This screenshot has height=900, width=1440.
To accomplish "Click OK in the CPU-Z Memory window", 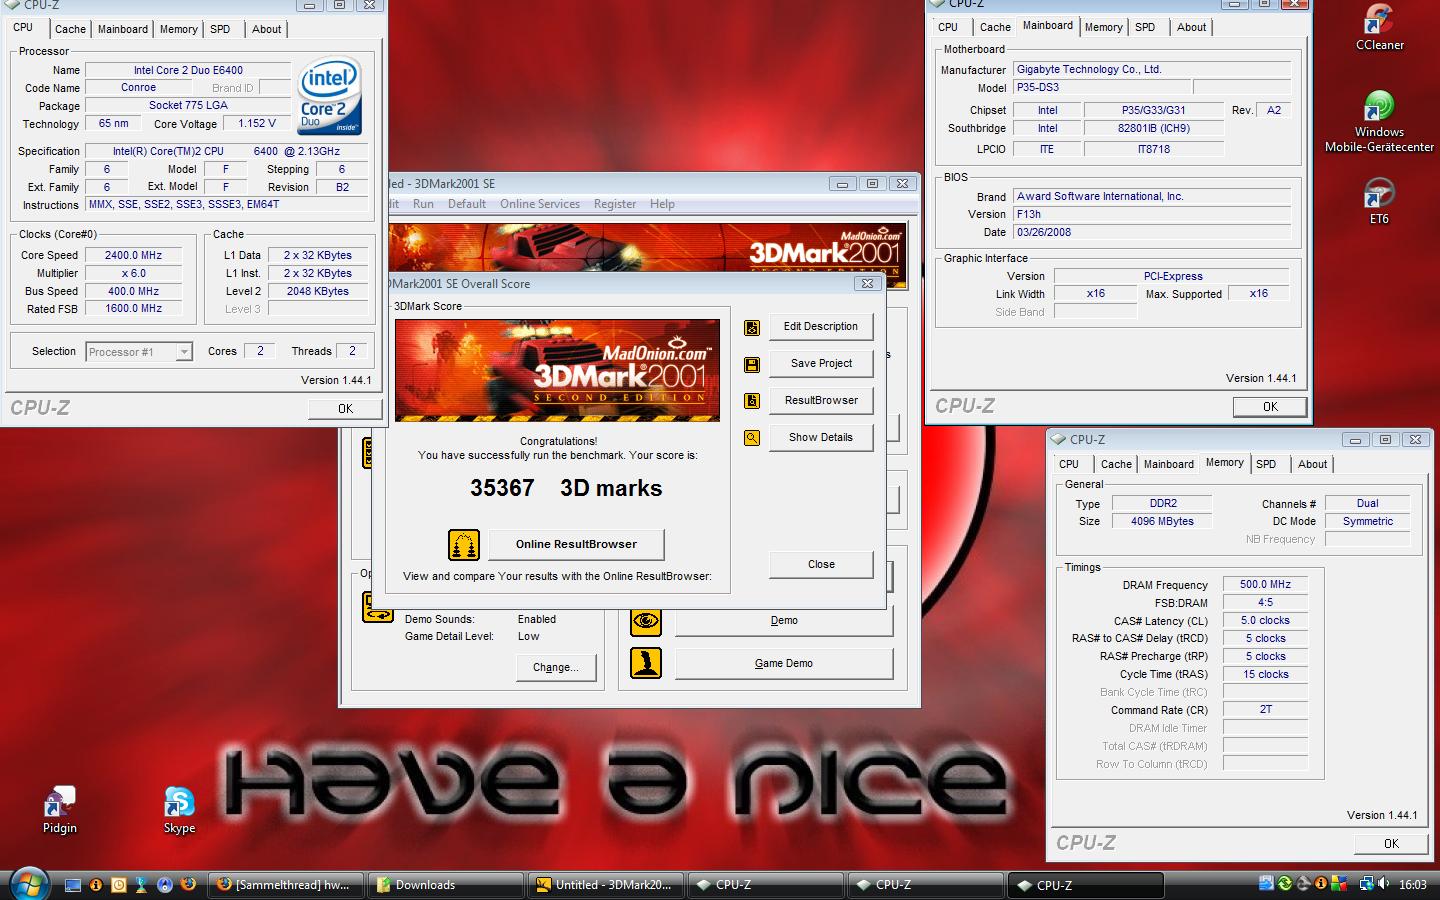I will click(1391, 844).
